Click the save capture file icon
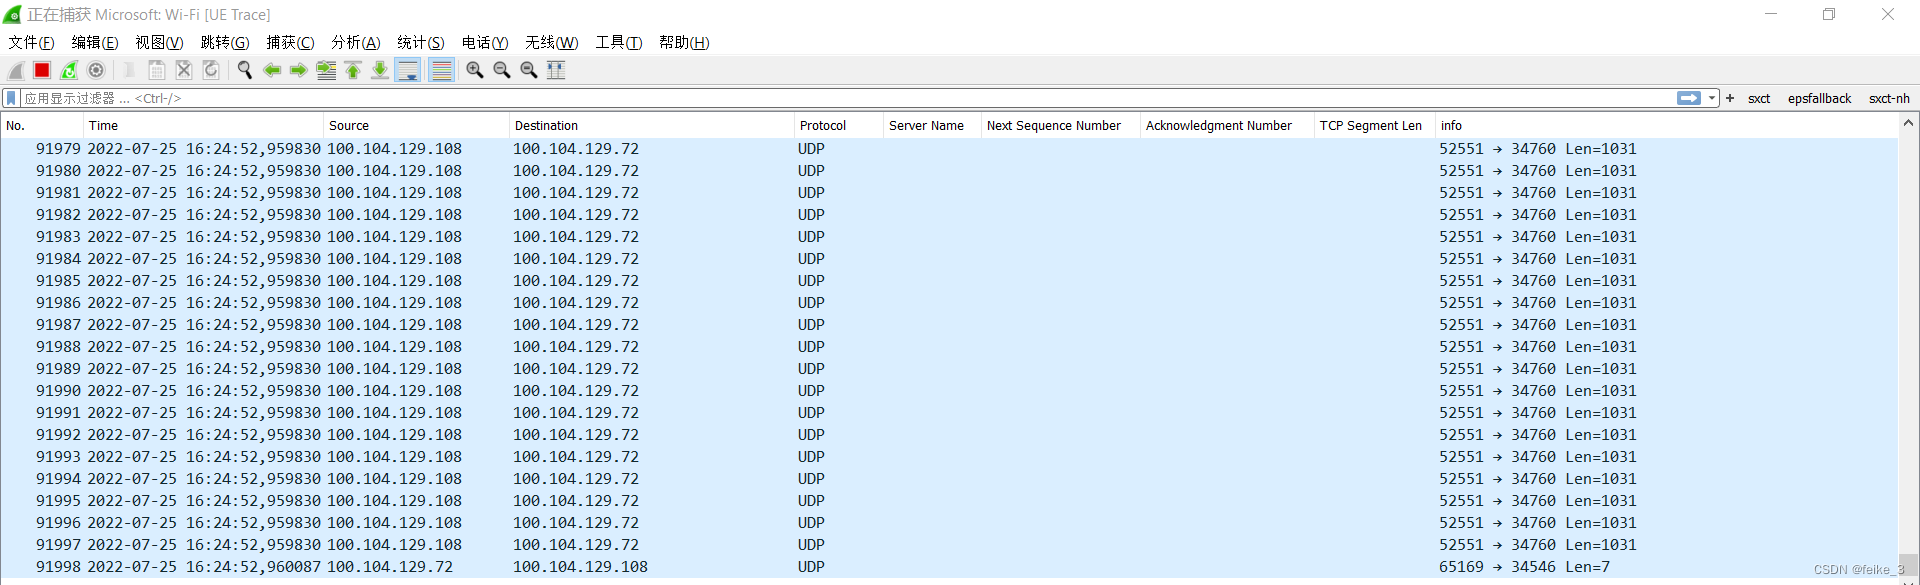Image resolution: width=1920 pixels, height=585 pixels. coord(157,70)
